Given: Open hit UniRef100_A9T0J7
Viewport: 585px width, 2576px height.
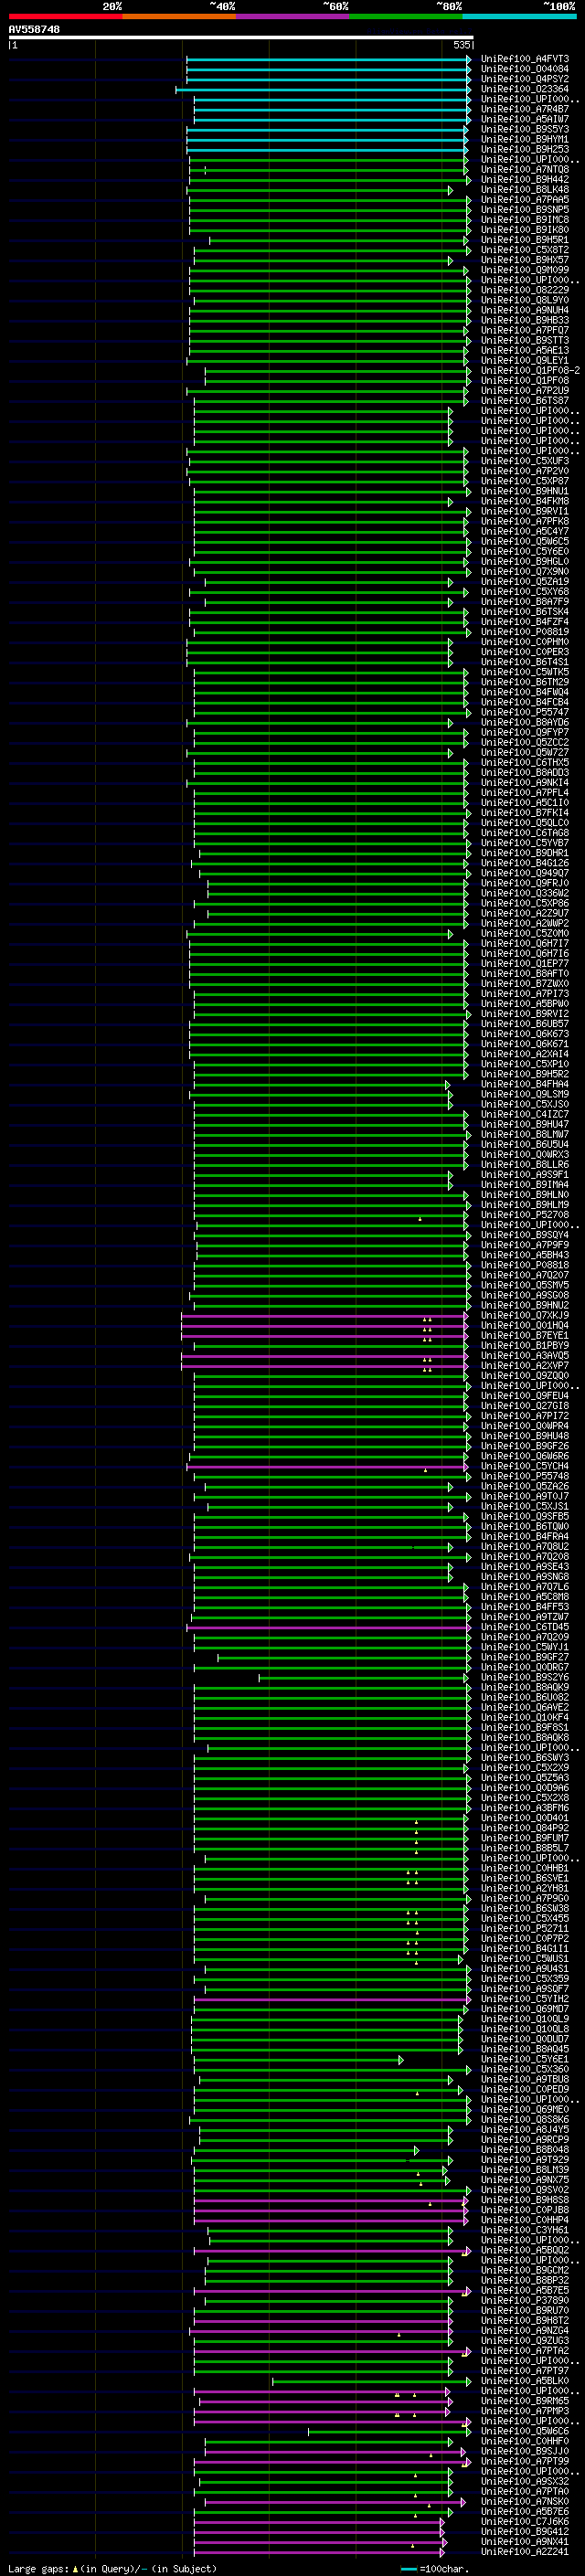Looking at the screenshot, I should [524, 1496].
